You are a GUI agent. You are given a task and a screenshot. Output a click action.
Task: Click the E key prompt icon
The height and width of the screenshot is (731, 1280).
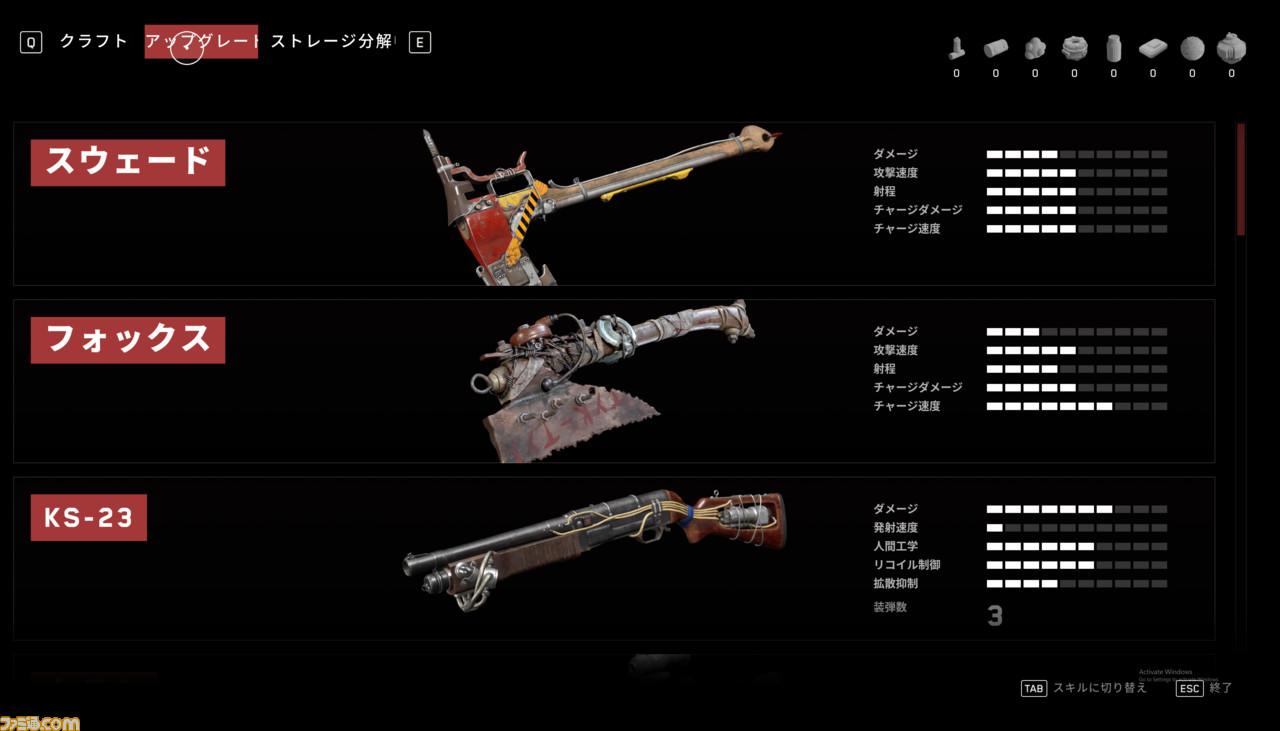tap(420, 42)
